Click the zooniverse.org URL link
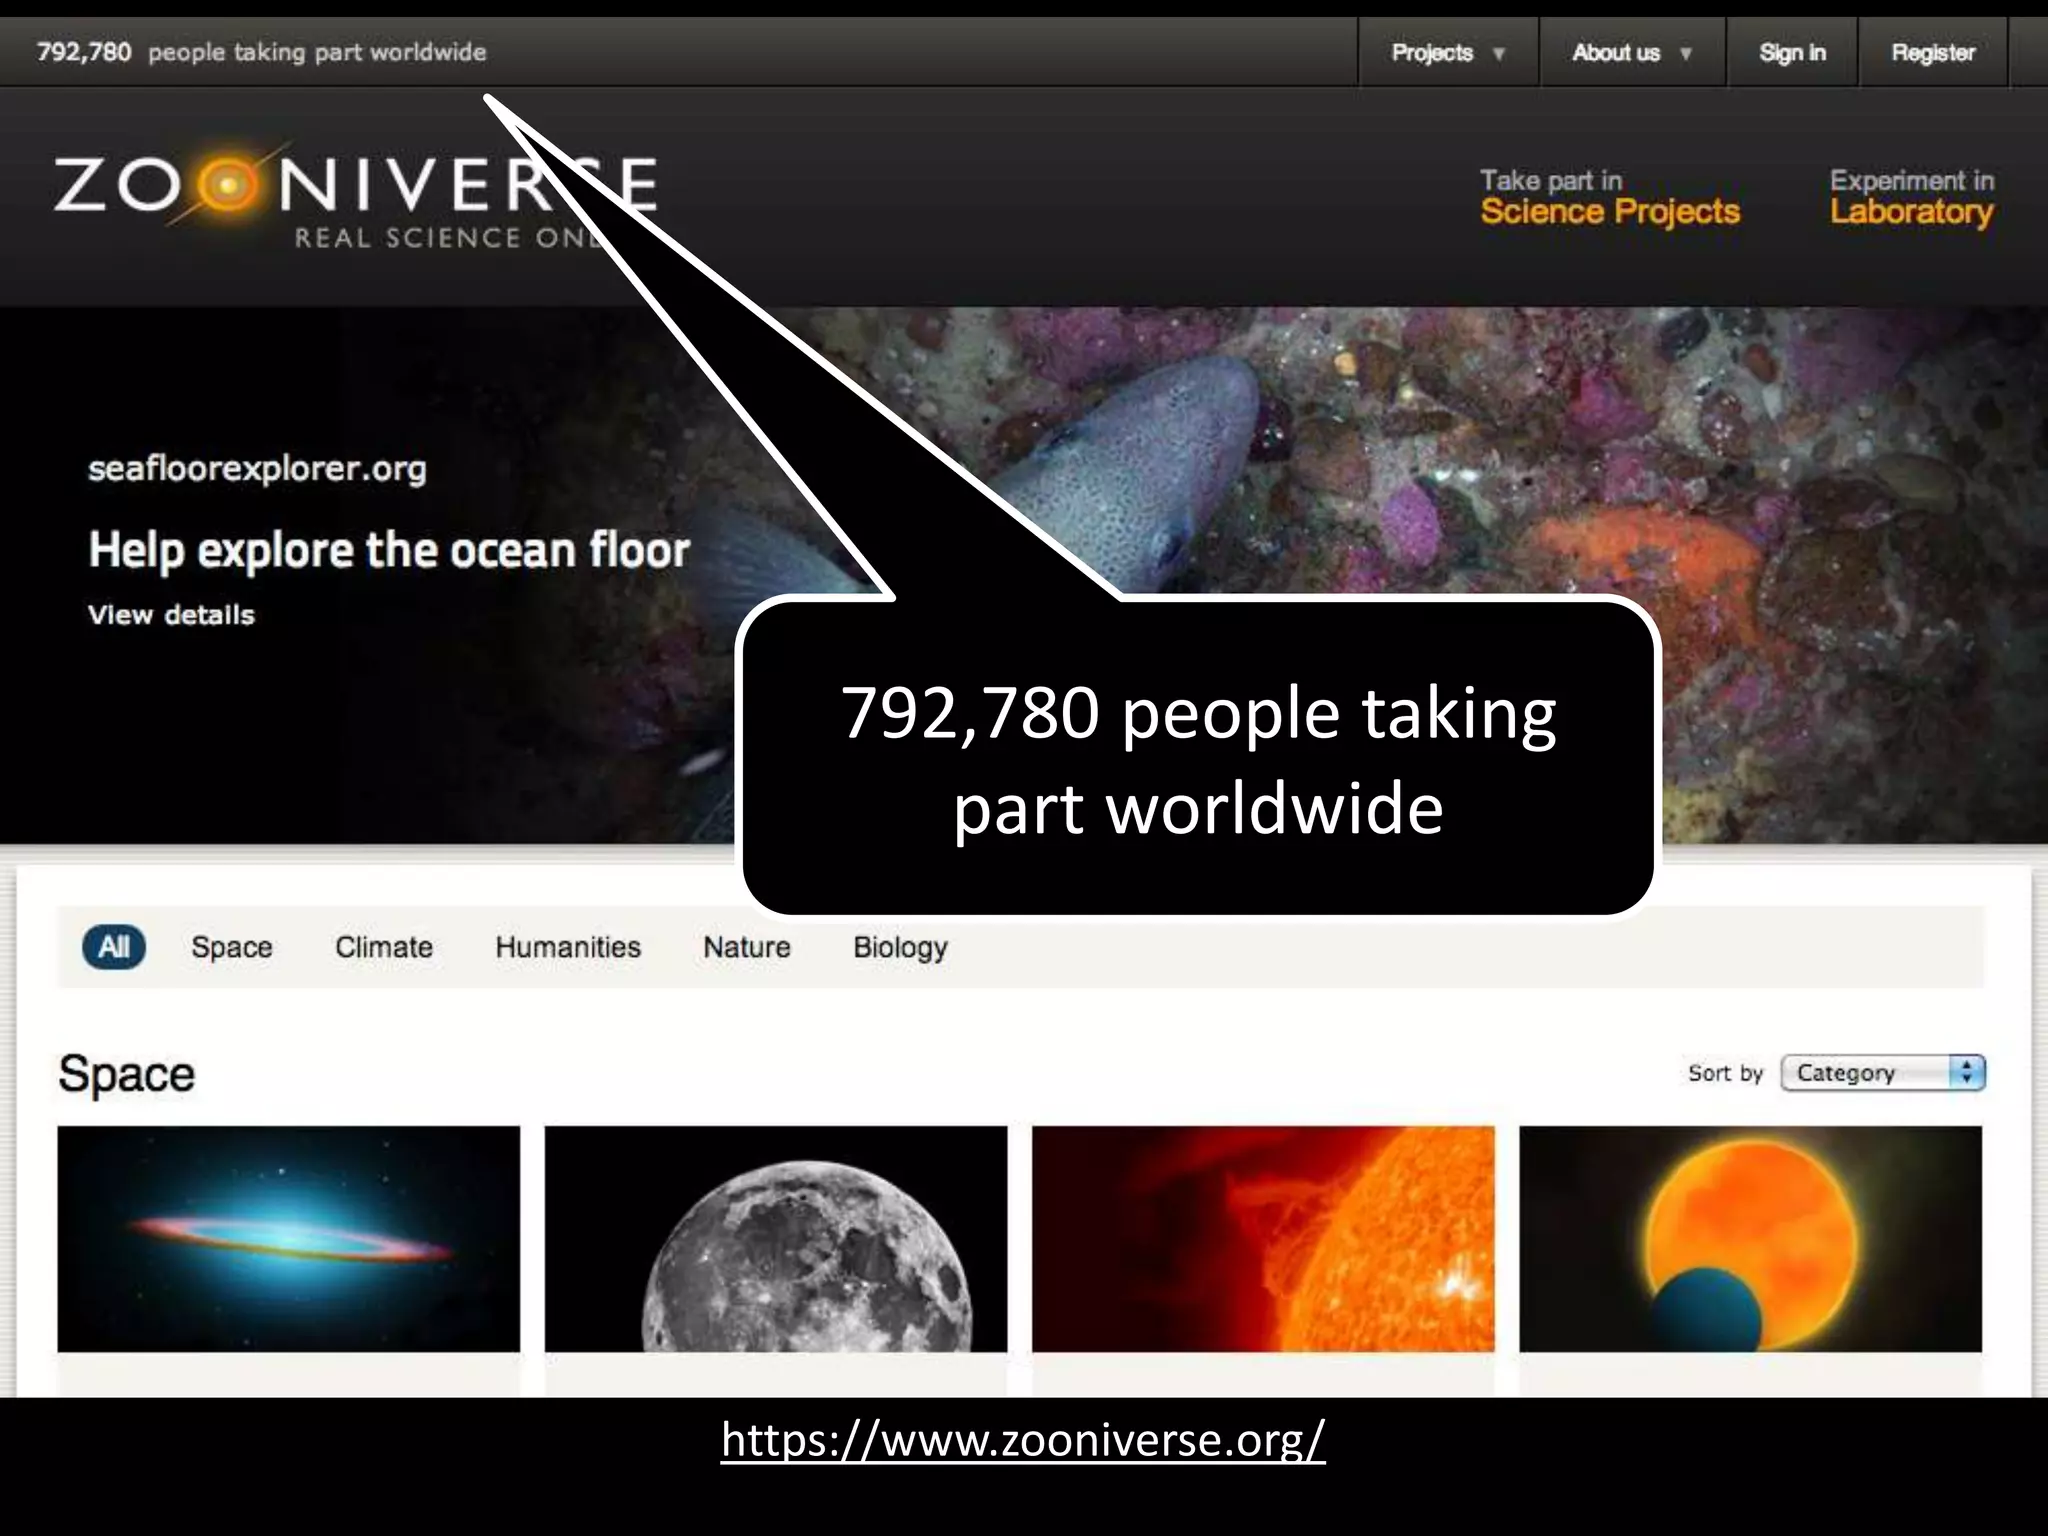2048x1536 pixels. tap(1023, 1440)
